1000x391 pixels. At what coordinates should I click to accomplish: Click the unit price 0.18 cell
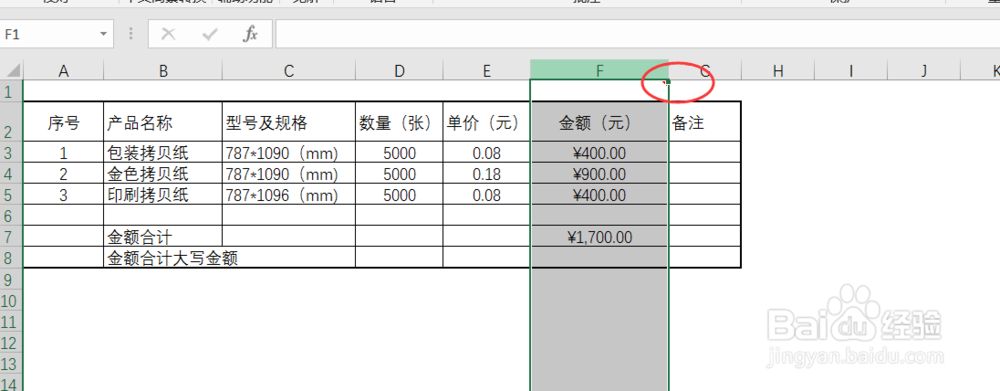click(487, 173)
